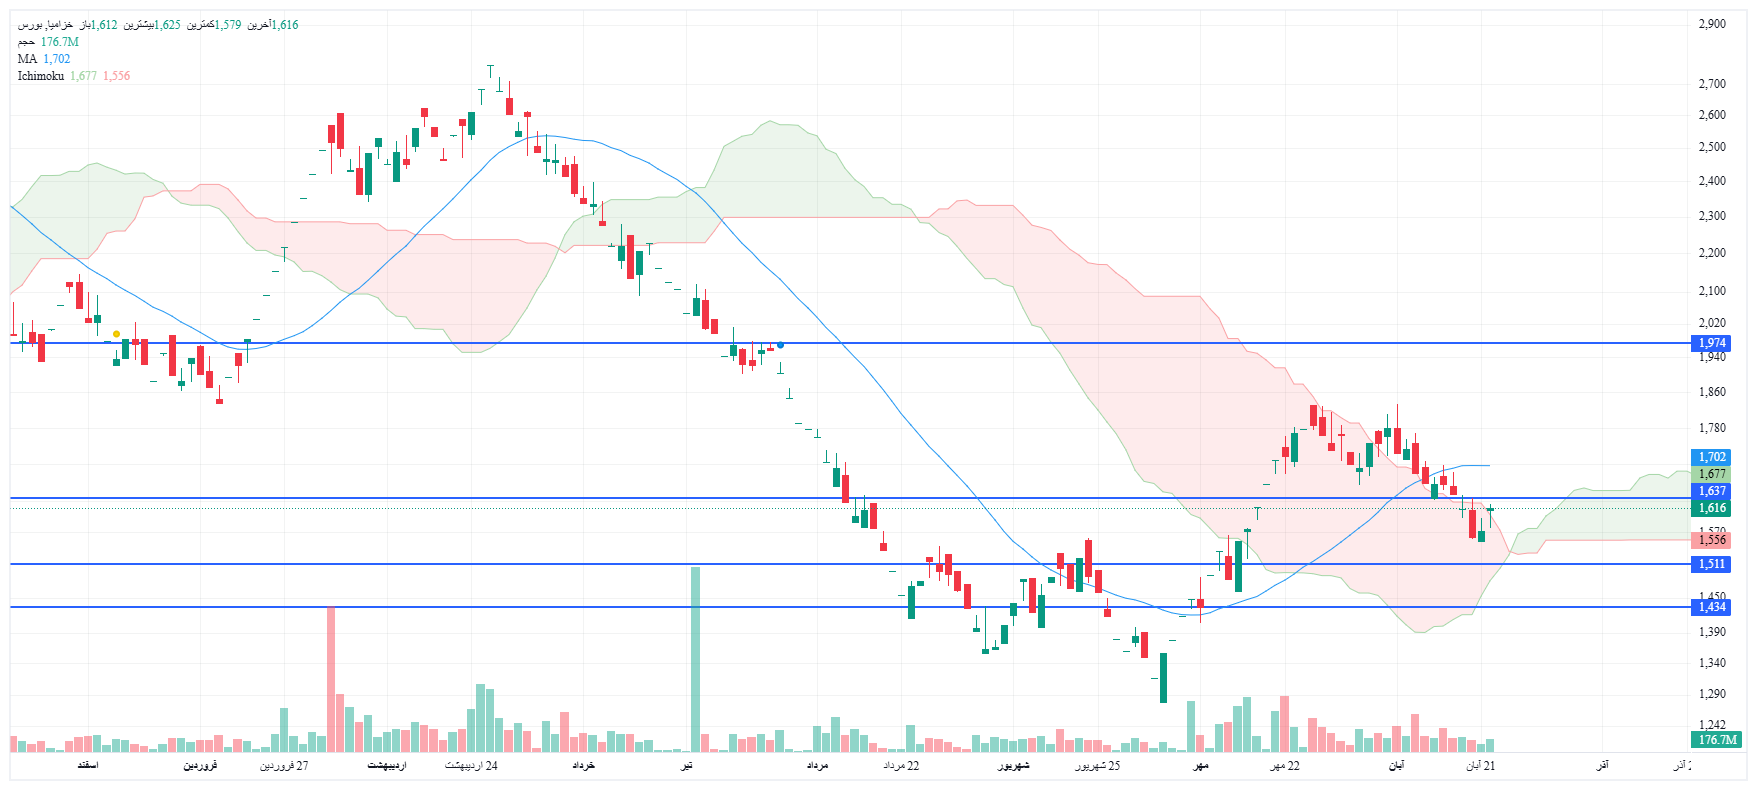
Task: Click the حجم volume legend label
Action: pos(26,42)
